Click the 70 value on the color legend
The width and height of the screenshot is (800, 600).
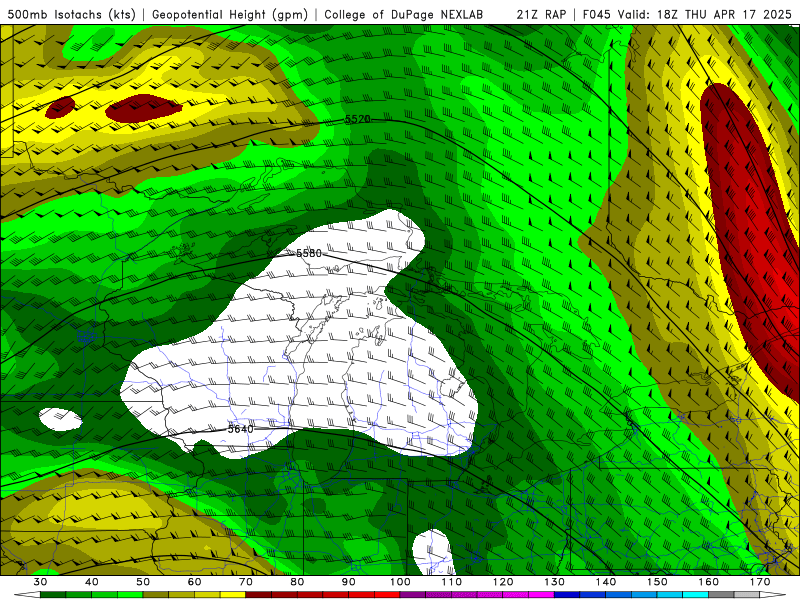pyautogui.click(x=245, y=582)
